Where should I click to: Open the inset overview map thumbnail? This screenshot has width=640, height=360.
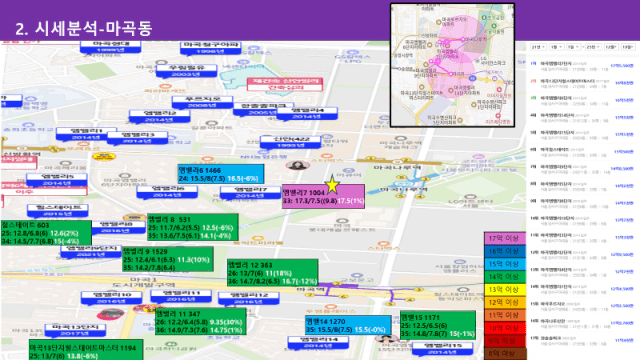pos(452,65)
